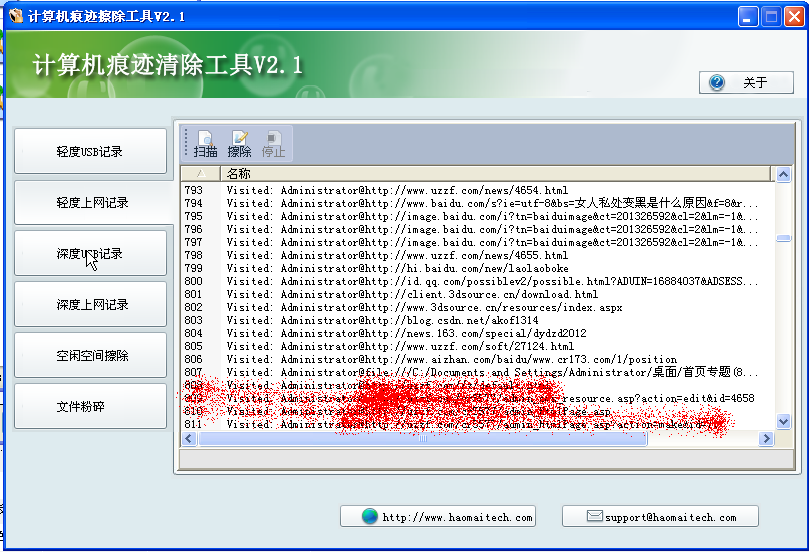Choose 空闲空间擦除 in the sidebar

(x=91, y=356)
